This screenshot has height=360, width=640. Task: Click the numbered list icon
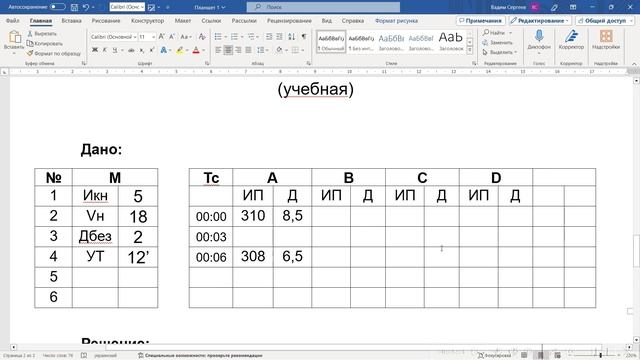234,37
